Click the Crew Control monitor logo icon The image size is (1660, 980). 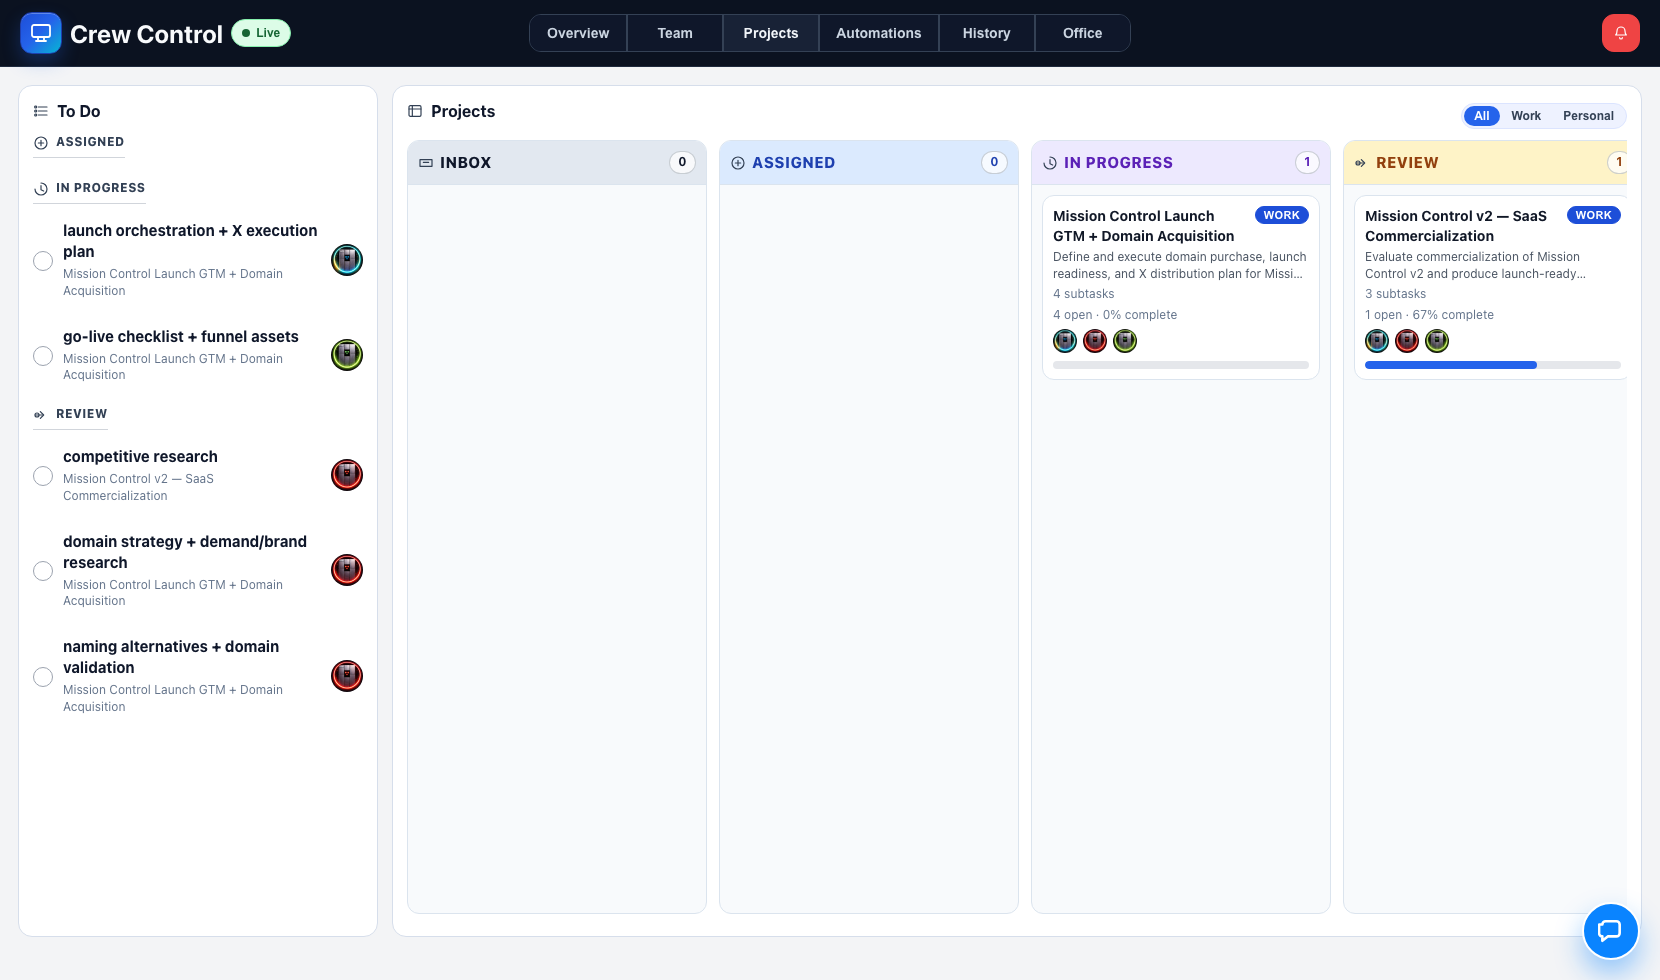(x=41, y=33)
